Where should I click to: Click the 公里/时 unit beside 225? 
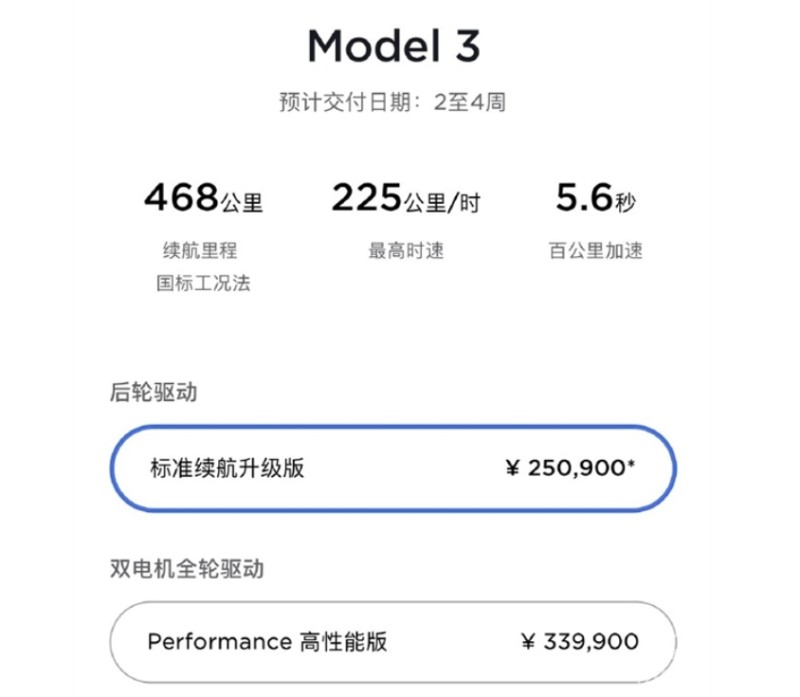click(442, 203)
